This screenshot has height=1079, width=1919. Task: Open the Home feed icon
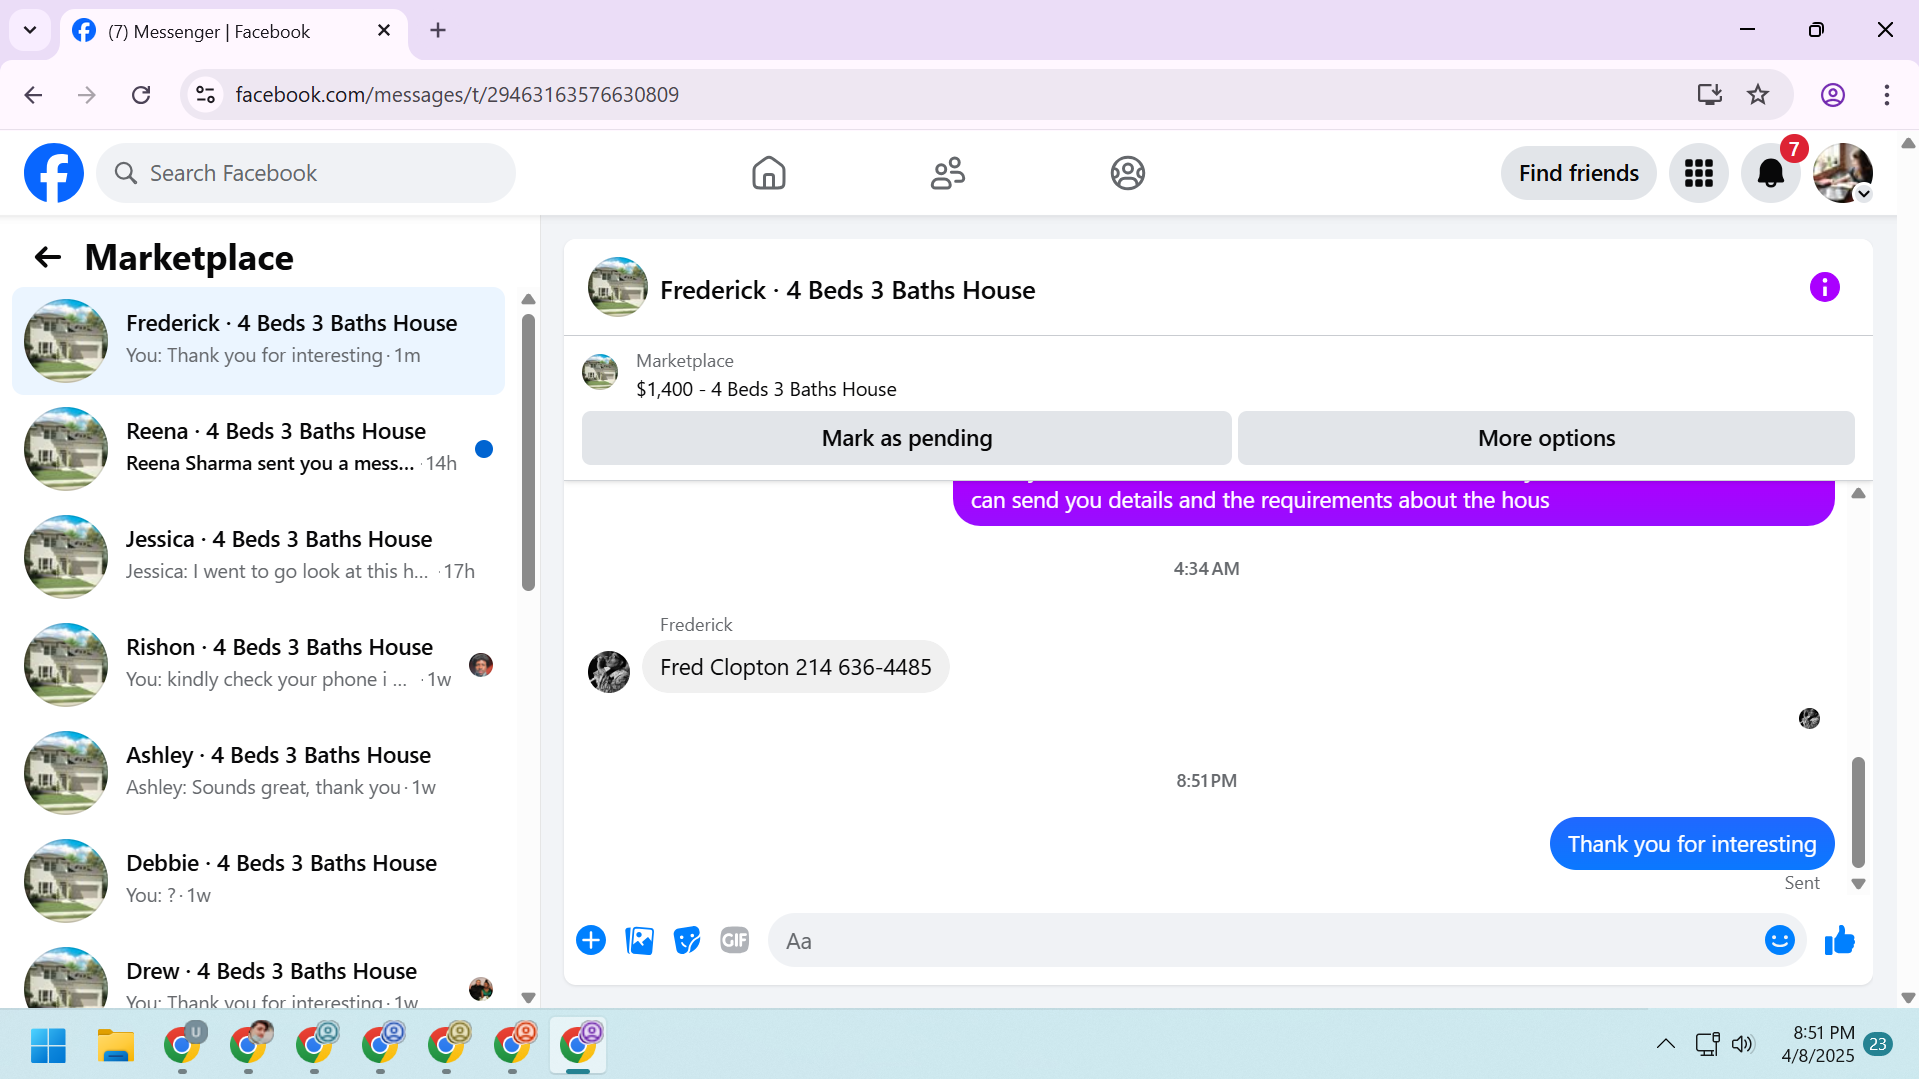tap(768, 173)
